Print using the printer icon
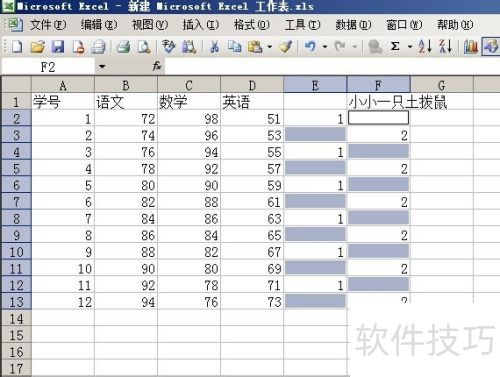 pos(123,47)
